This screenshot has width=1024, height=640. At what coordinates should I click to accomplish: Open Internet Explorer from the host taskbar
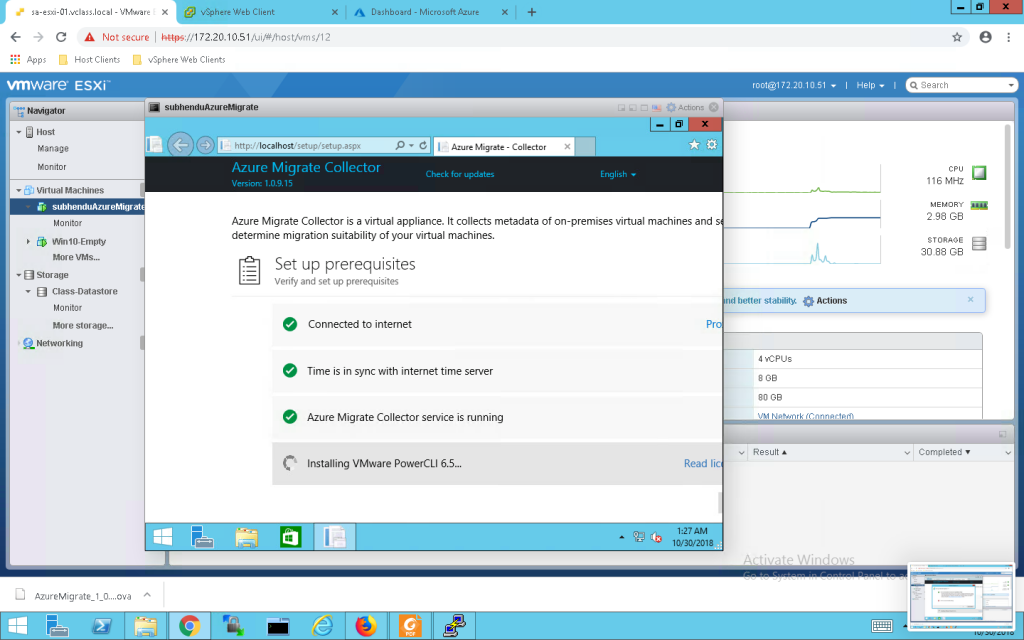[322, 626]
